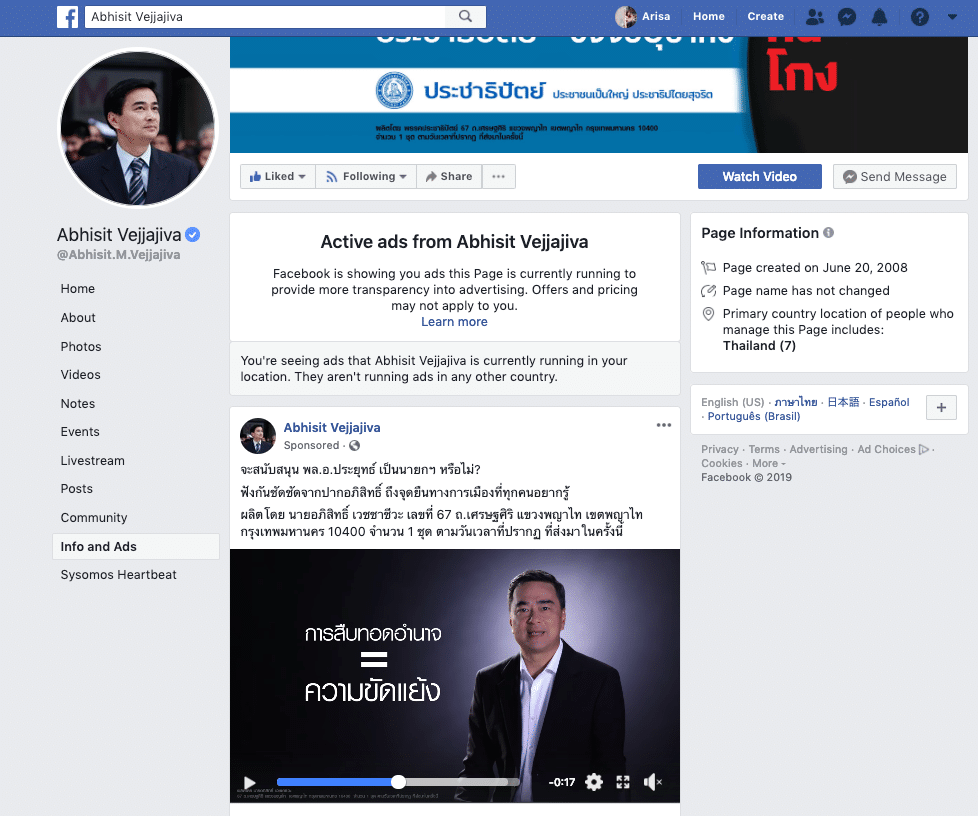Open video settings gear icon
The height and width of the screenshot is (816, 978).
point(594,782)
